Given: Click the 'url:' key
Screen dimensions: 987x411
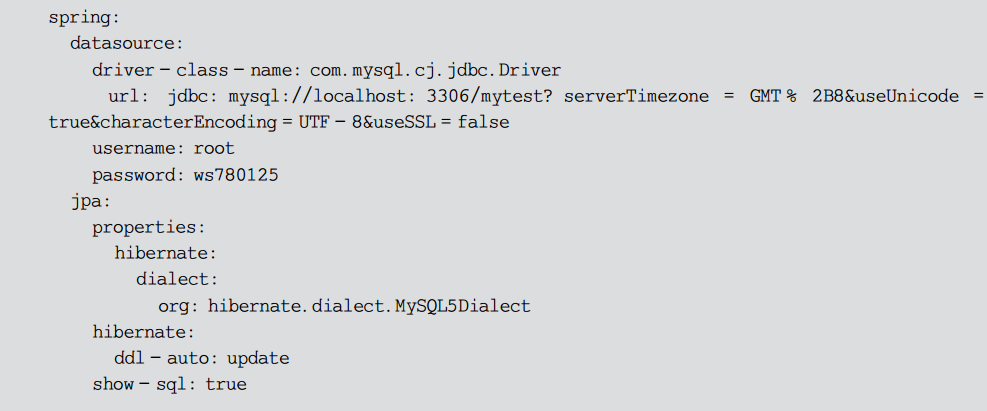Looking at the screenshot, I should point(131,96).
